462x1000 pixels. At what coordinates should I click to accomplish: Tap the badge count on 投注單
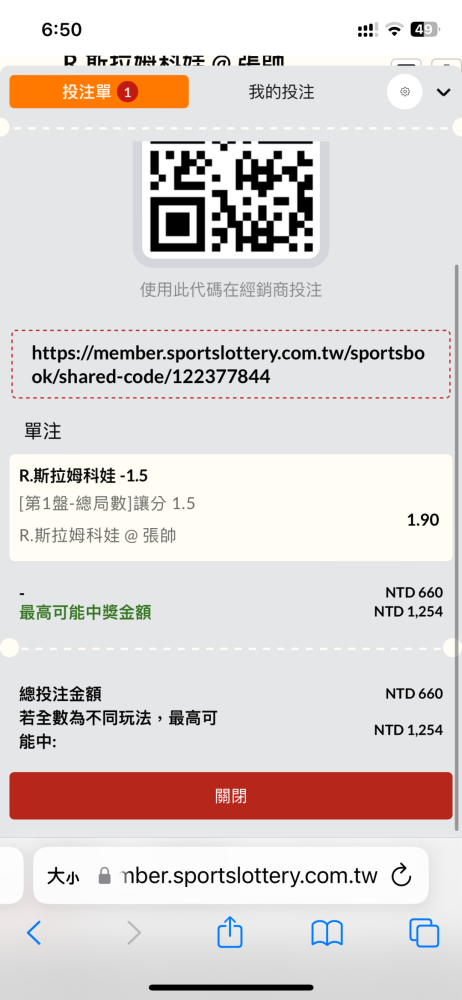[128, 92]
